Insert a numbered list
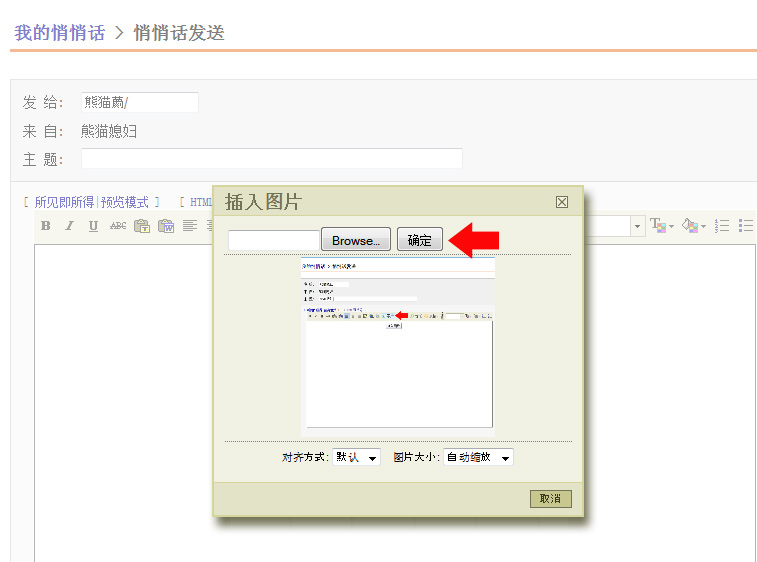This screenshot has width=757, height=562. tap(722, 226)
